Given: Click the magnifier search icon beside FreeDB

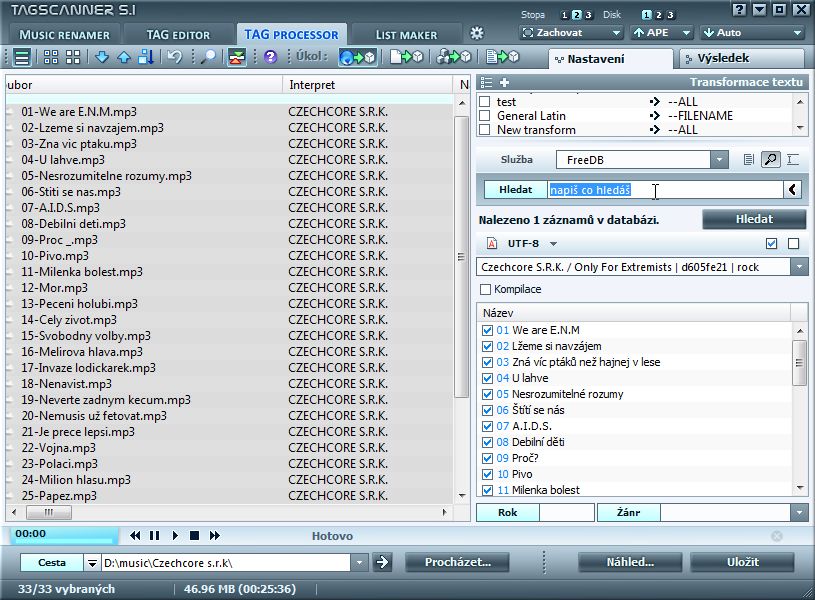Looking at the screenshot, I should pos(771,160).
